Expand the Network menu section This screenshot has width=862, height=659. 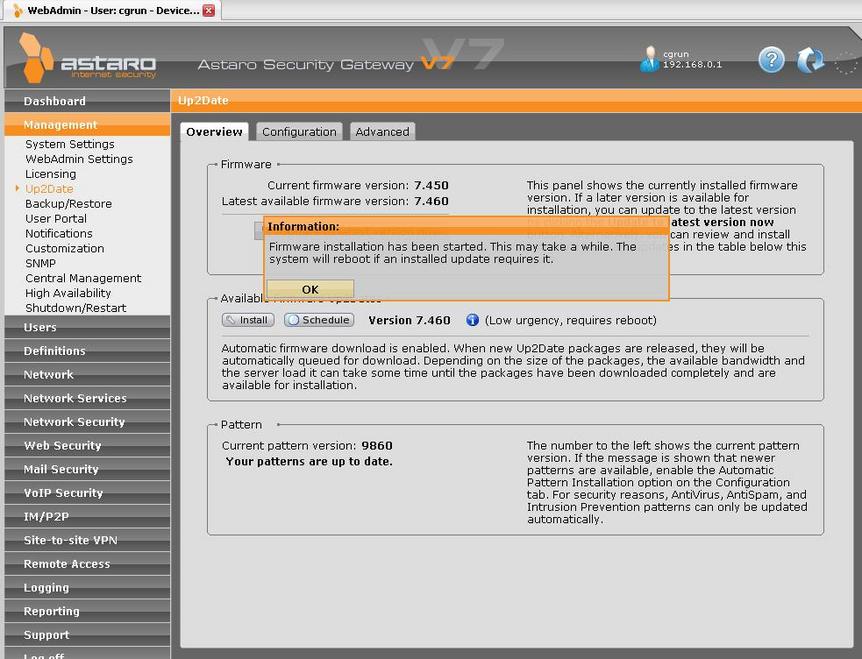pos(87,374)
